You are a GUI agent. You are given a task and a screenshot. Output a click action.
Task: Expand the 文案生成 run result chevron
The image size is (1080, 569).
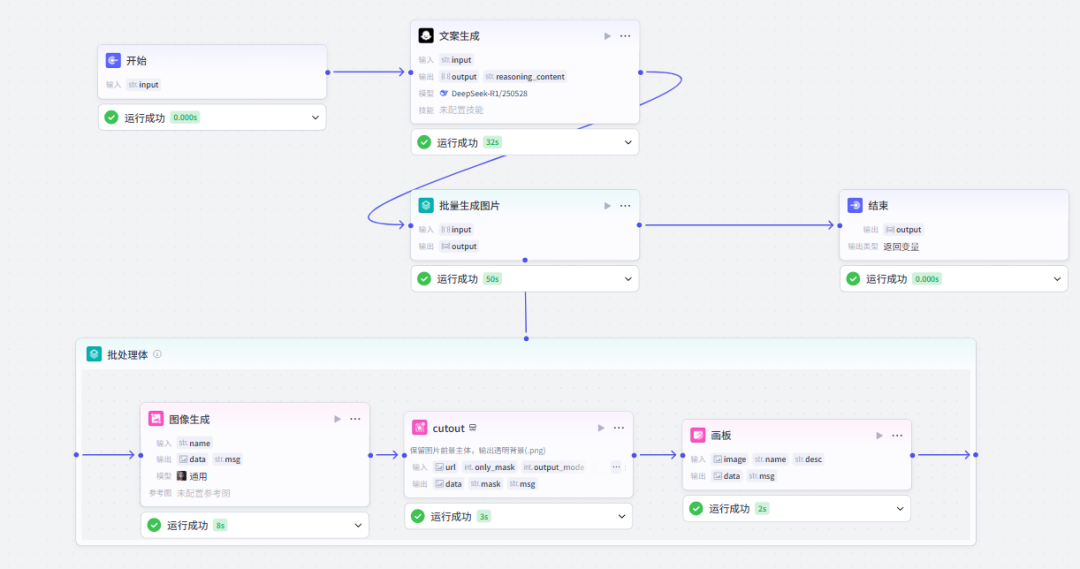coord(628,142)
